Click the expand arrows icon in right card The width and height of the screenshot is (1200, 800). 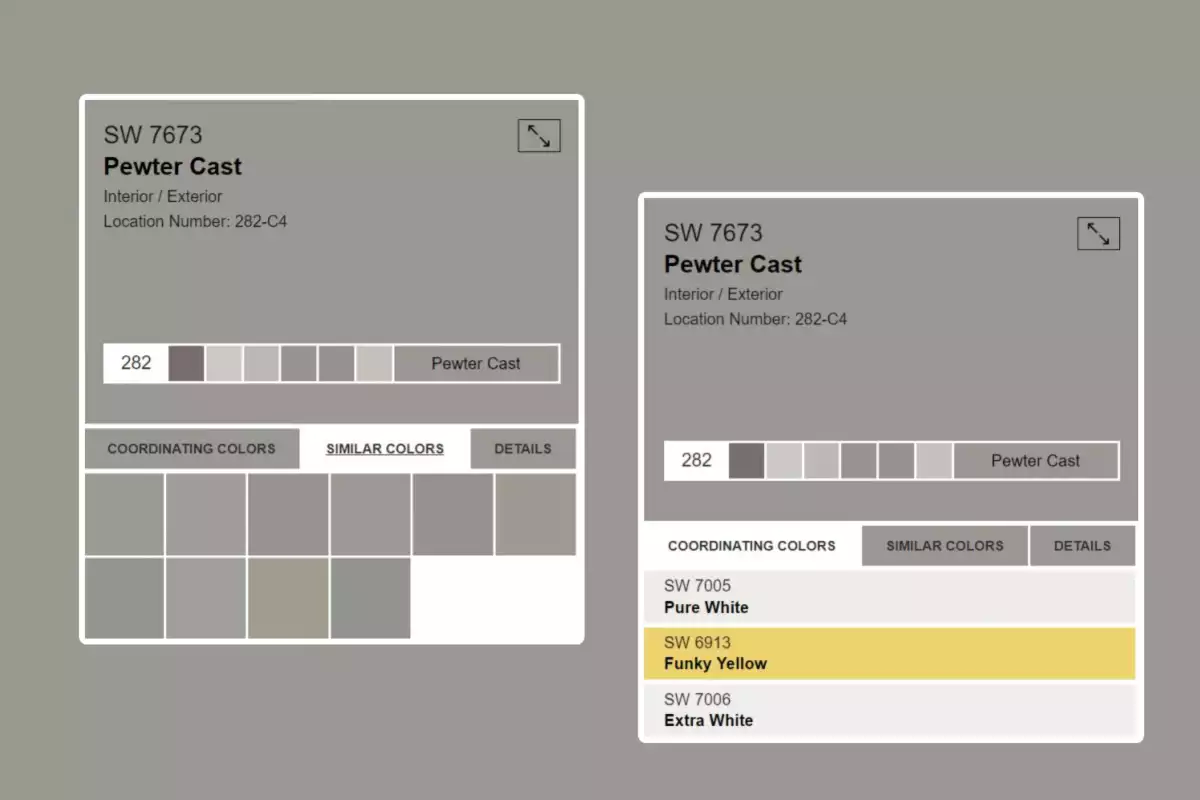point(1098,234)
